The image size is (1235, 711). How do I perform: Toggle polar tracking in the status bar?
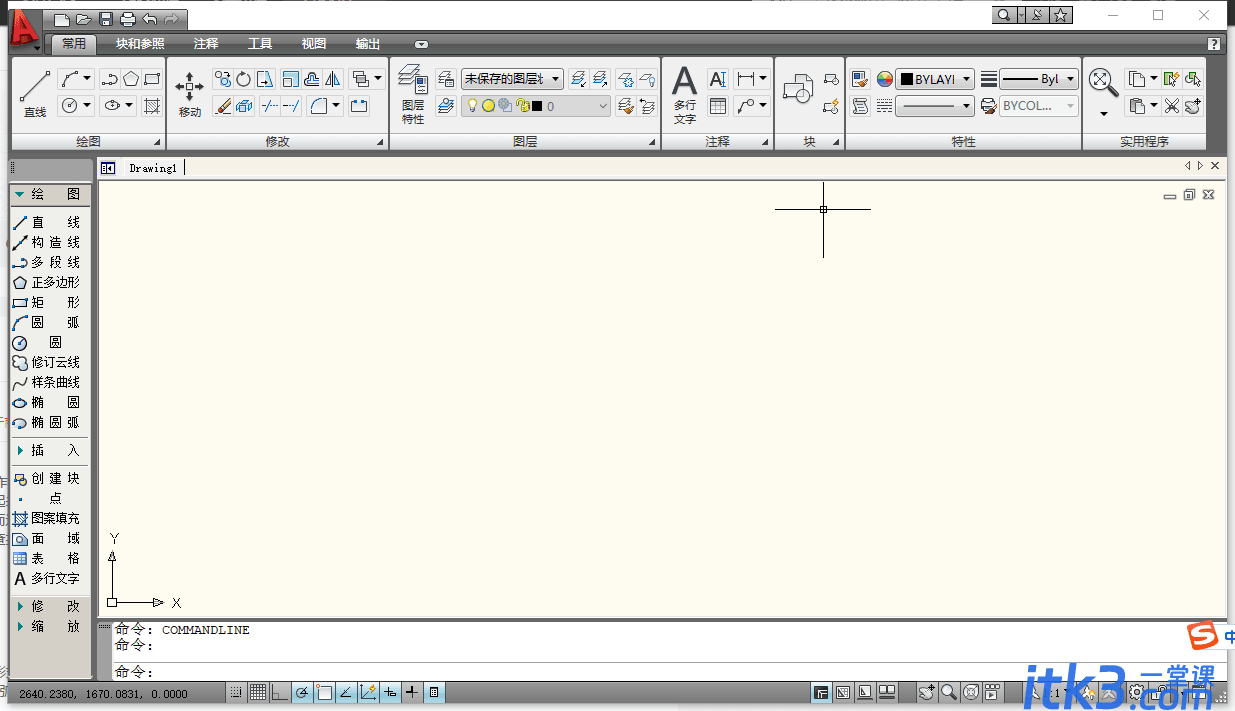point(301,692)
